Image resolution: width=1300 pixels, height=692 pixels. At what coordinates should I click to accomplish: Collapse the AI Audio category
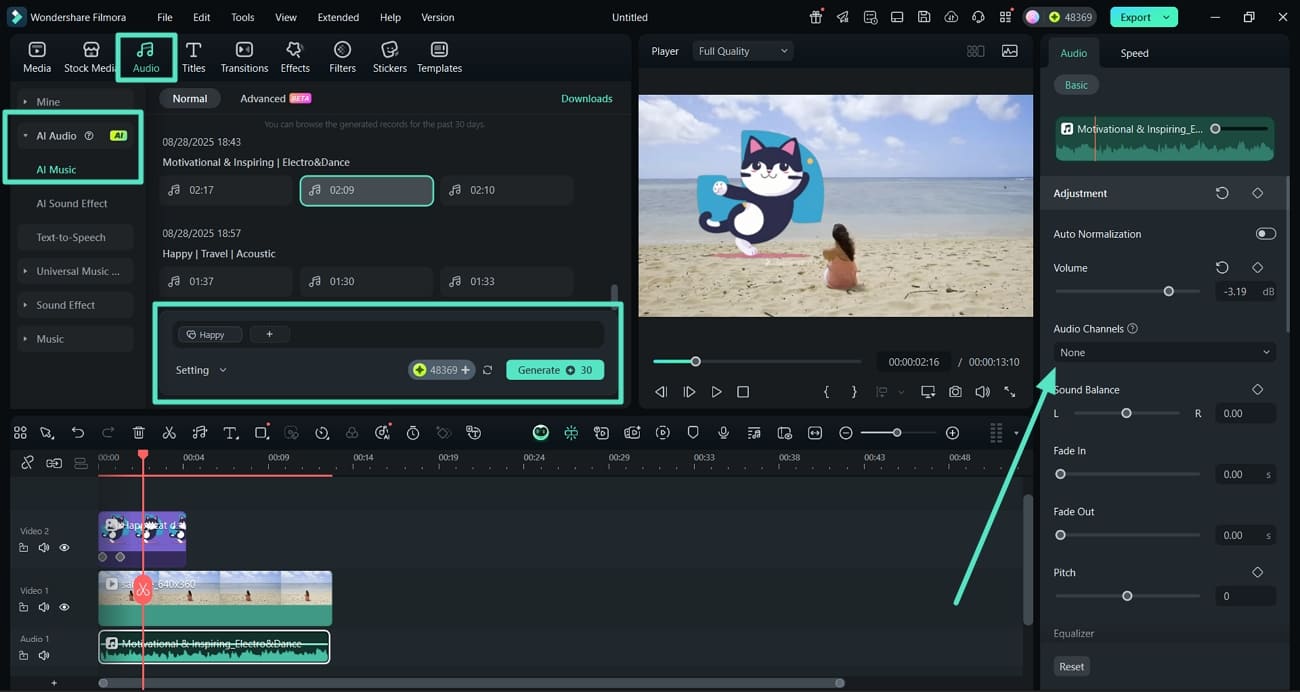click(25, 136)
